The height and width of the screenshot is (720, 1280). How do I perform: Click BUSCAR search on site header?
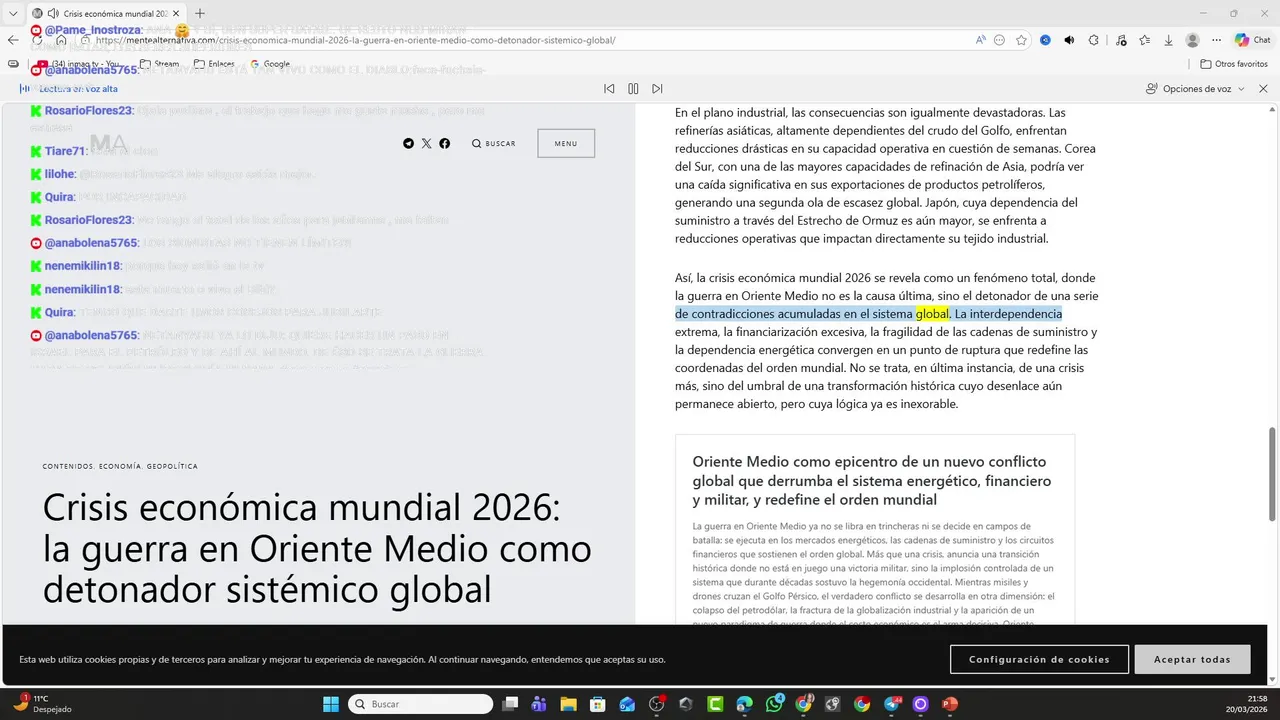[494, 143]
